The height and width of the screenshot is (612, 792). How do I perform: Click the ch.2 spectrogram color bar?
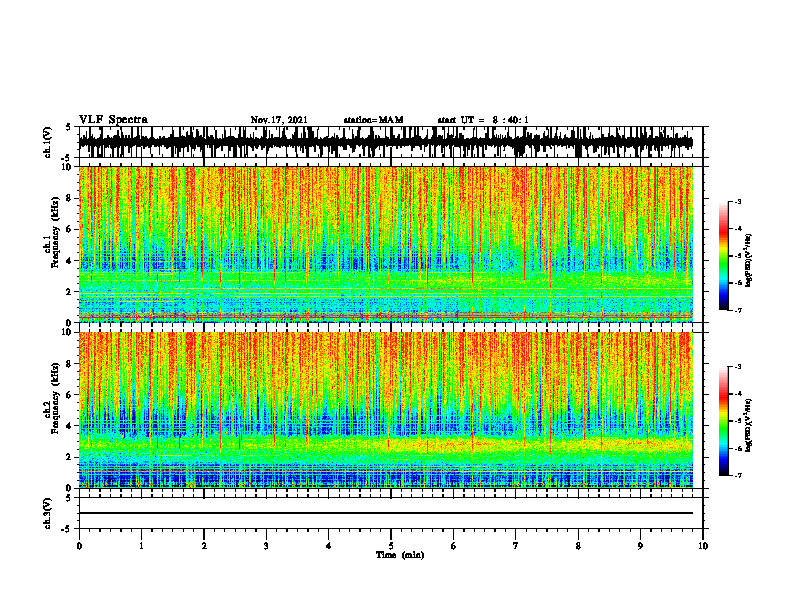point(724,421)
